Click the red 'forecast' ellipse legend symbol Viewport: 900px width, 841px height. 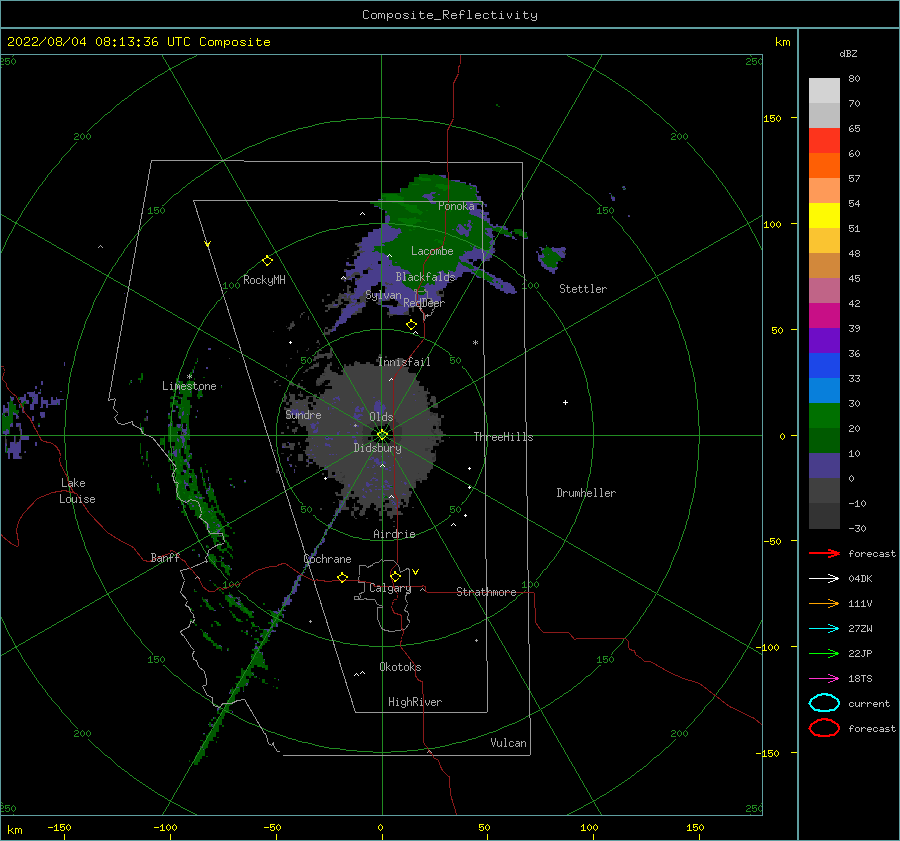coord(824,728)
